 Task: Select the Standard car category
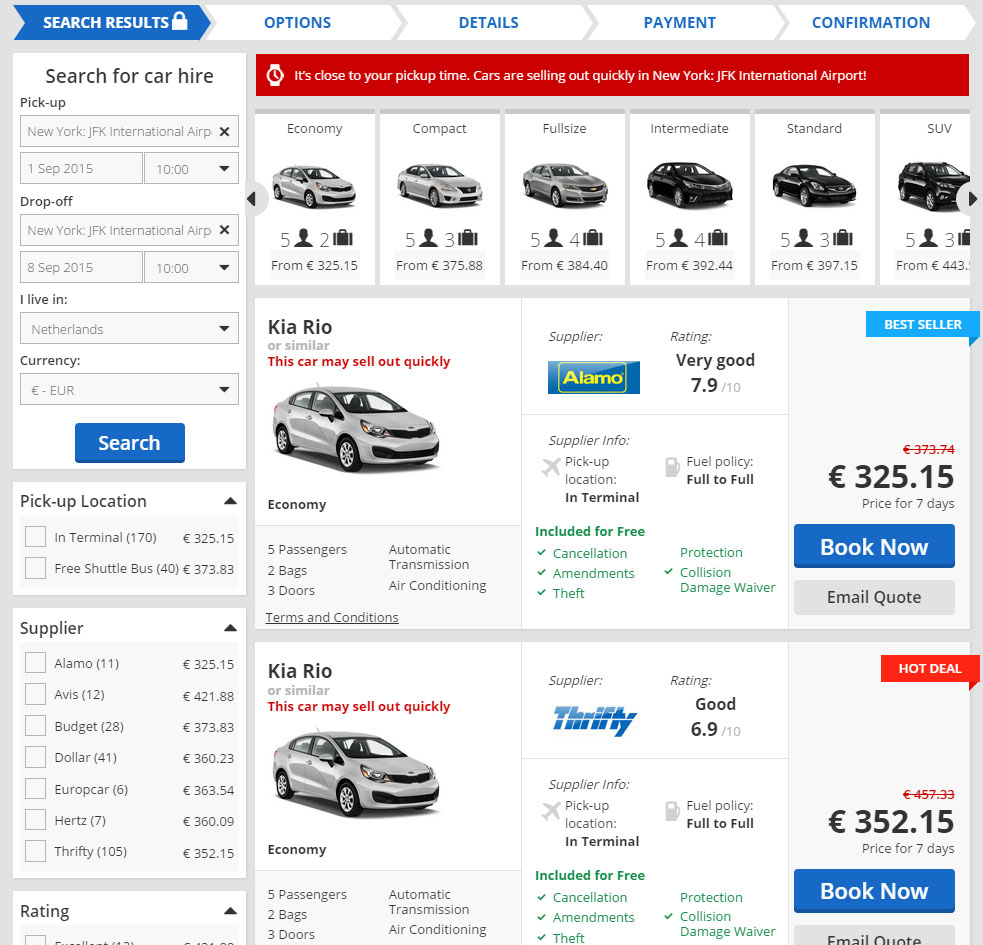(814, 198)
